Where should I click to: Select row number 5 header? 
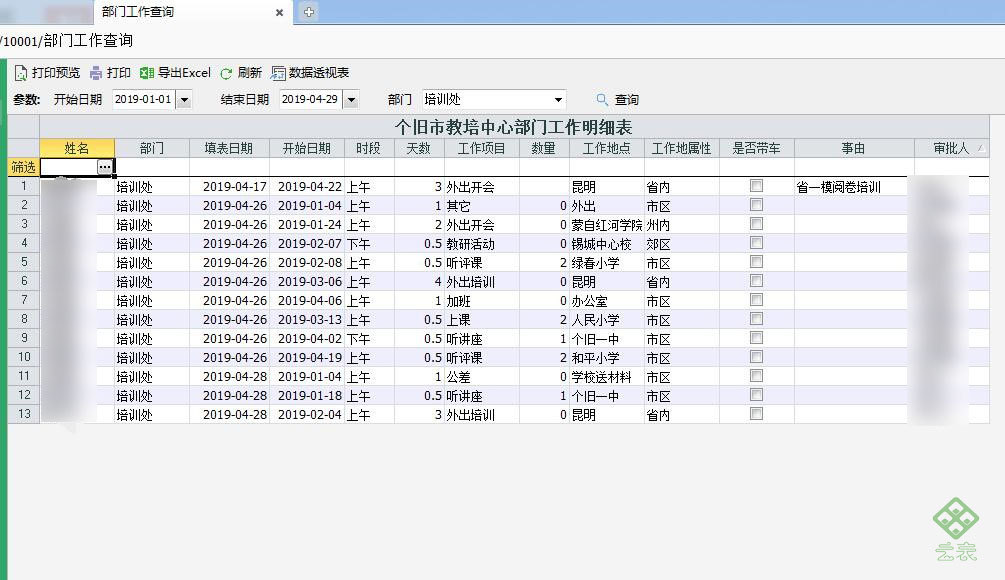tap(24, 262)
